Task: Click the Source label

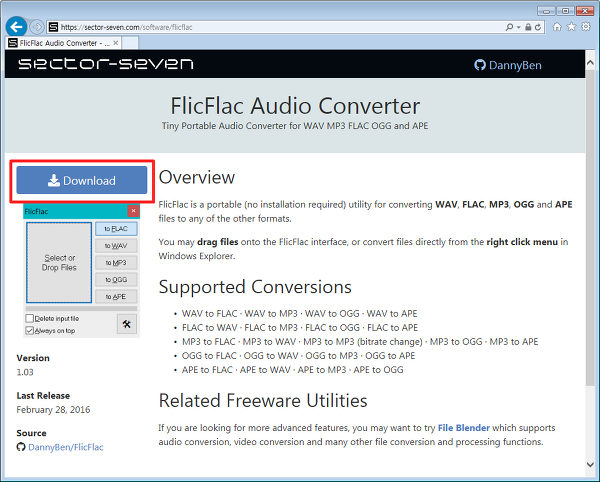Action: (31, 433)
